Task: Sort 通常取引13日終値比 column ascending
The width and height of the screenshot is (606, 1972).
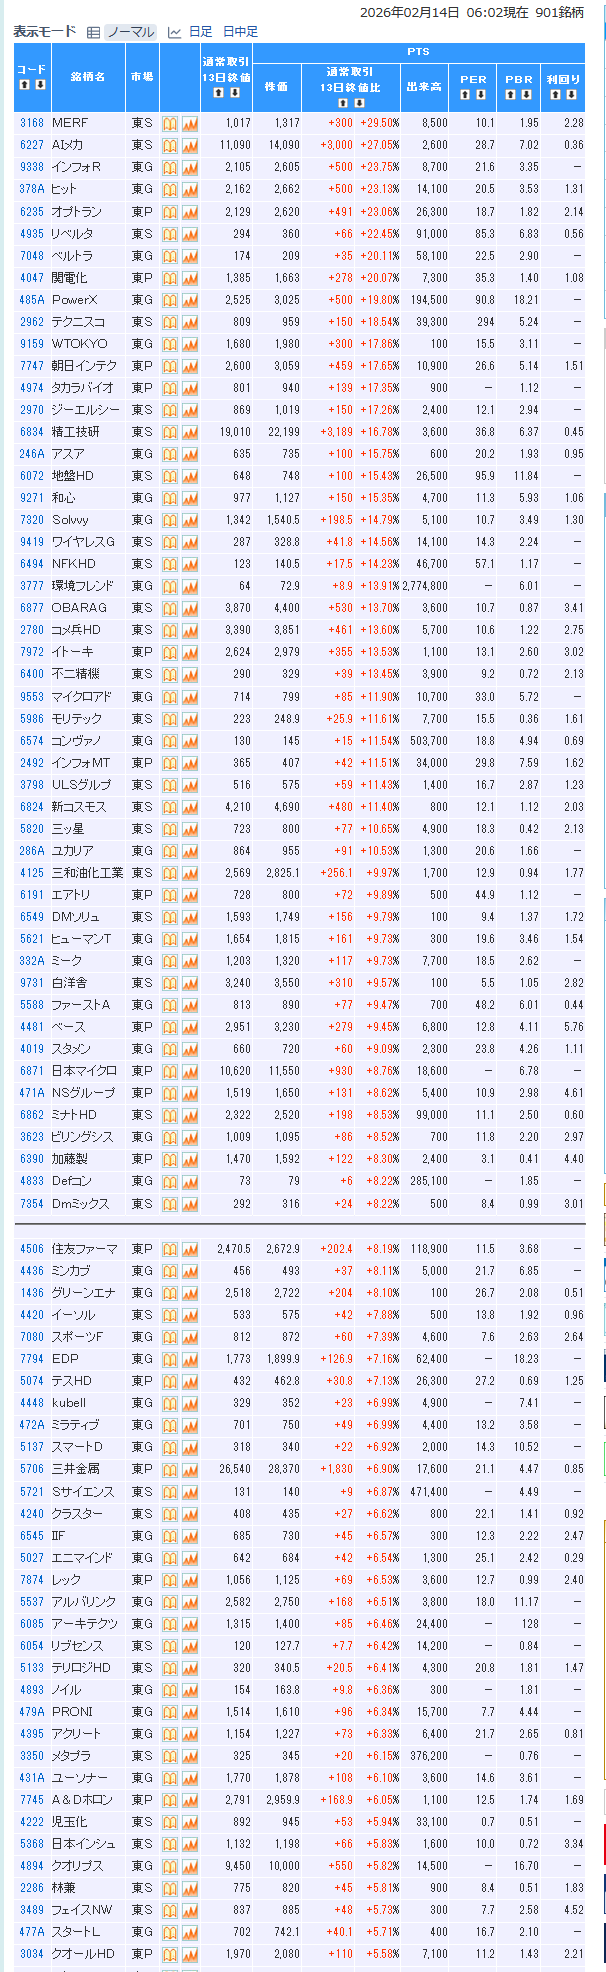Action: pyautogui.click(x=342, y=102)
